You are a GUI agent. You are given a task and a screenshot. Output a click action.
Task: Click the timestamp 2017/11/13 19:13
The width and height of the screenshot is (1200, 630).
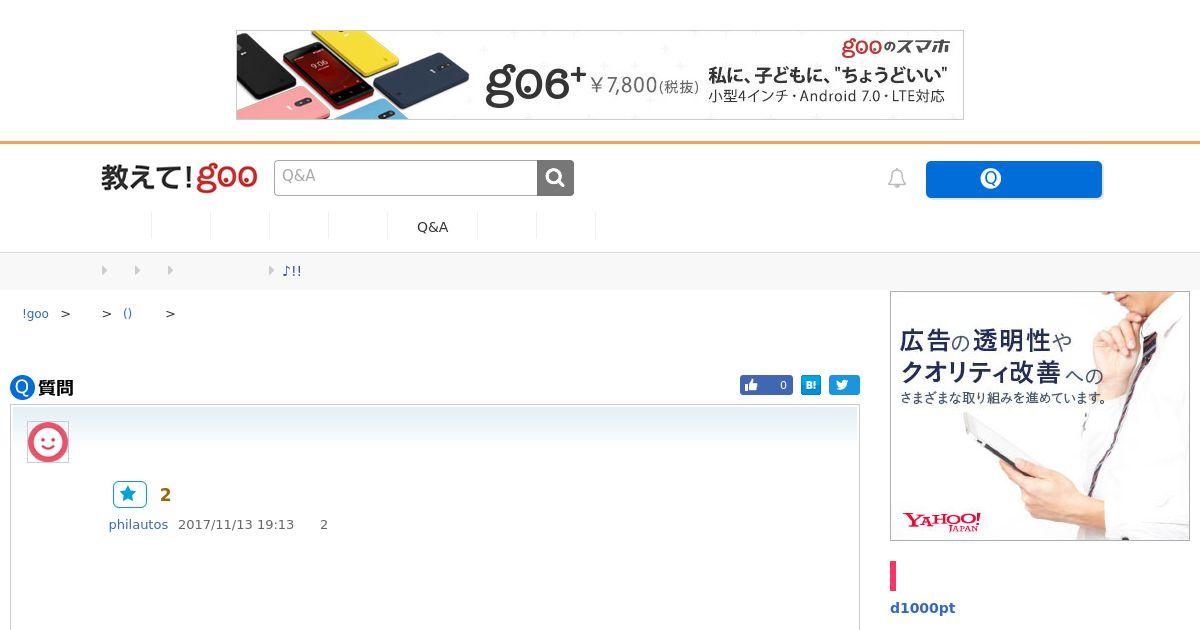point(236,525)
